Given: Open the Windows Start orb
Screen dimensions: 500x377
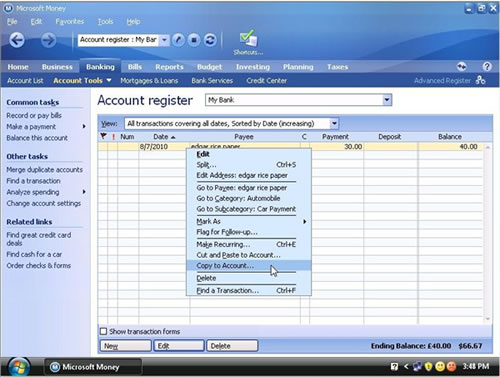Looking at the screenshot, I should pyautogui.click(x=19, y=367).
